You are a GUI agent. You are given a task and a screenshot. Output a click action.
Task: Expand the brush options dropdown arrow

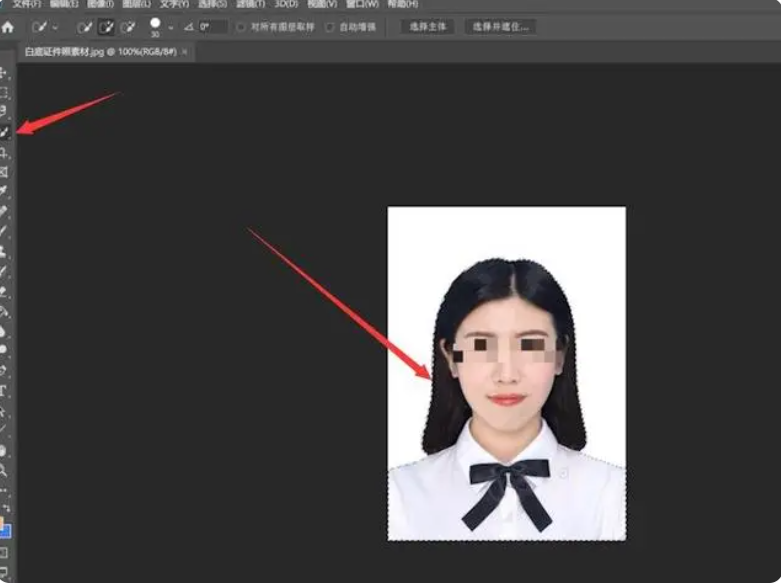coord(171,27)
